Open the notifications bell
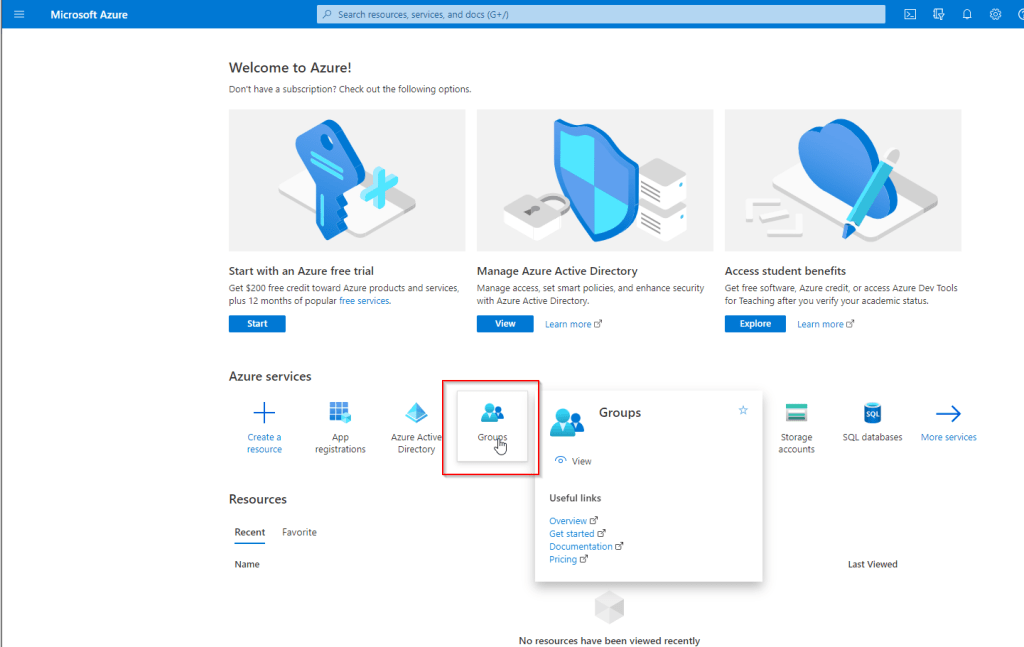 pos(967,14)
